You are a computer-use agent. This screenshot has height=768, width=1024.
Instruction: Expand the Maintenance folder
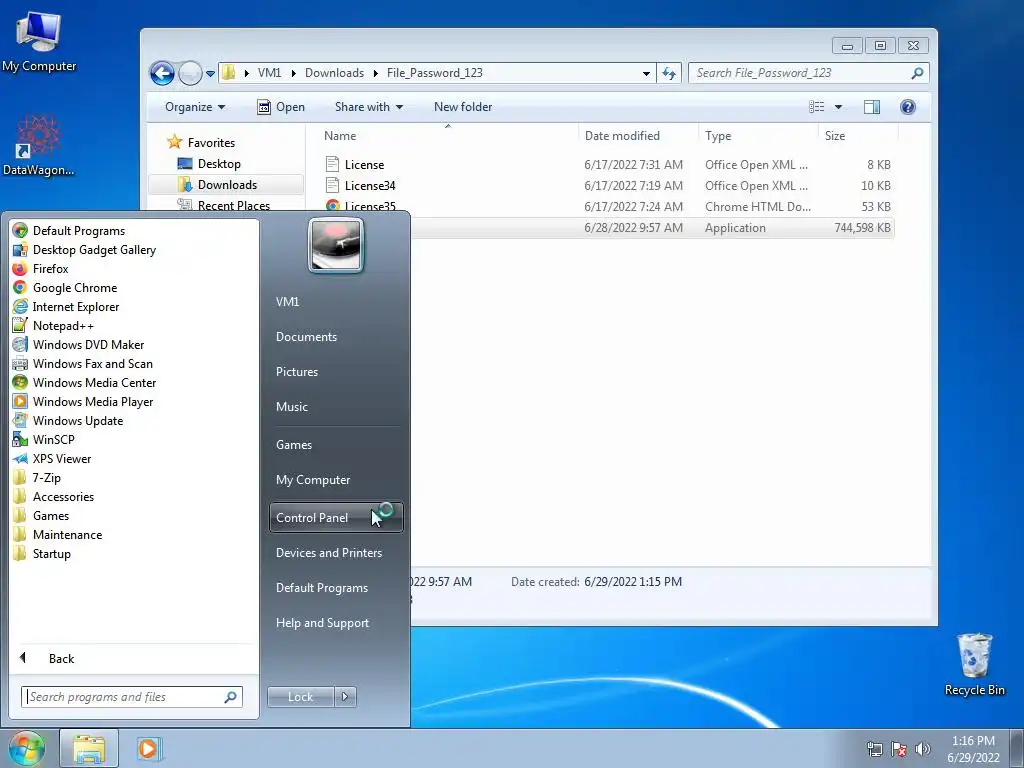pyautogui.click(x=67, y=534)
